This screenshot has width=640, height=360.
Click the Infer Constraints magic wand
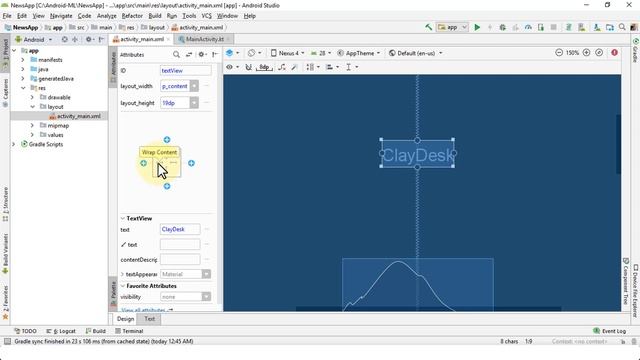coord(294,67)
